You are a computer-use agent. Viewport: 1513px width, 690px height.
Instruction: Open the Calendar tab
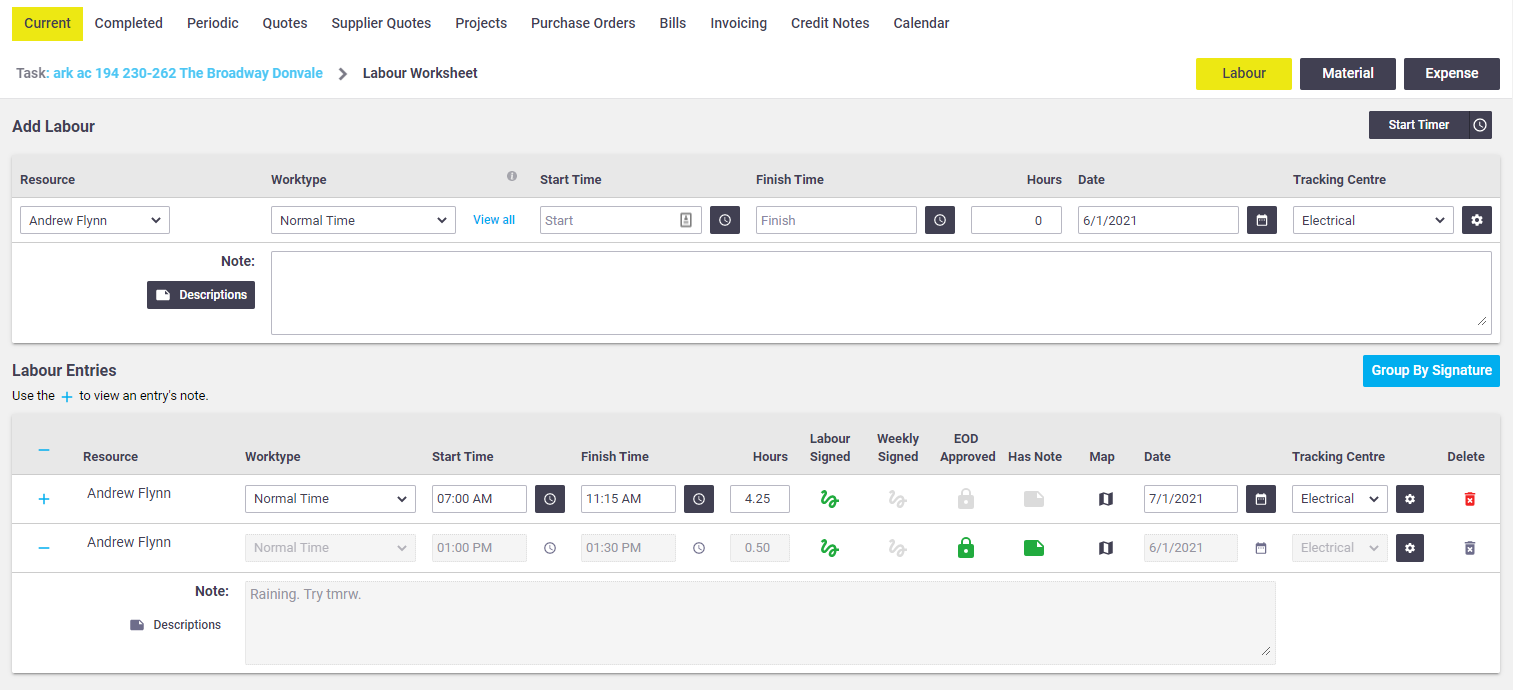(921, 23)
